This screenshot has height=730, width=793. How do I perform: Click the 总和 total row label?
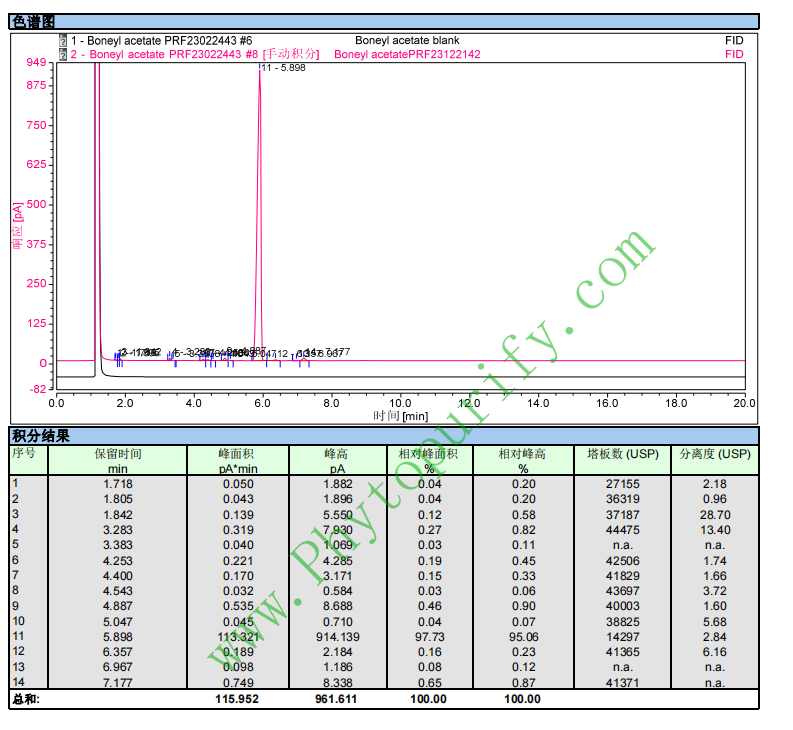coord(23,699)
